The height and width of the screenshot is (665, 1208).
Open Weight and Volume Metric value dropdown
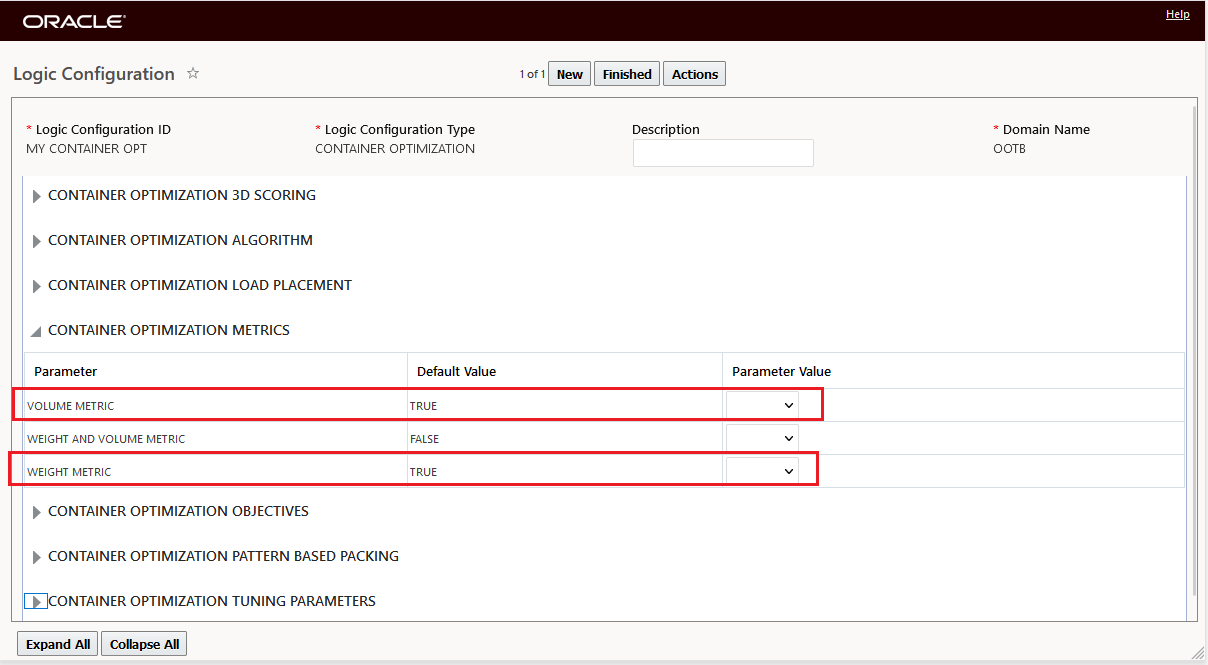coord(762,438)
